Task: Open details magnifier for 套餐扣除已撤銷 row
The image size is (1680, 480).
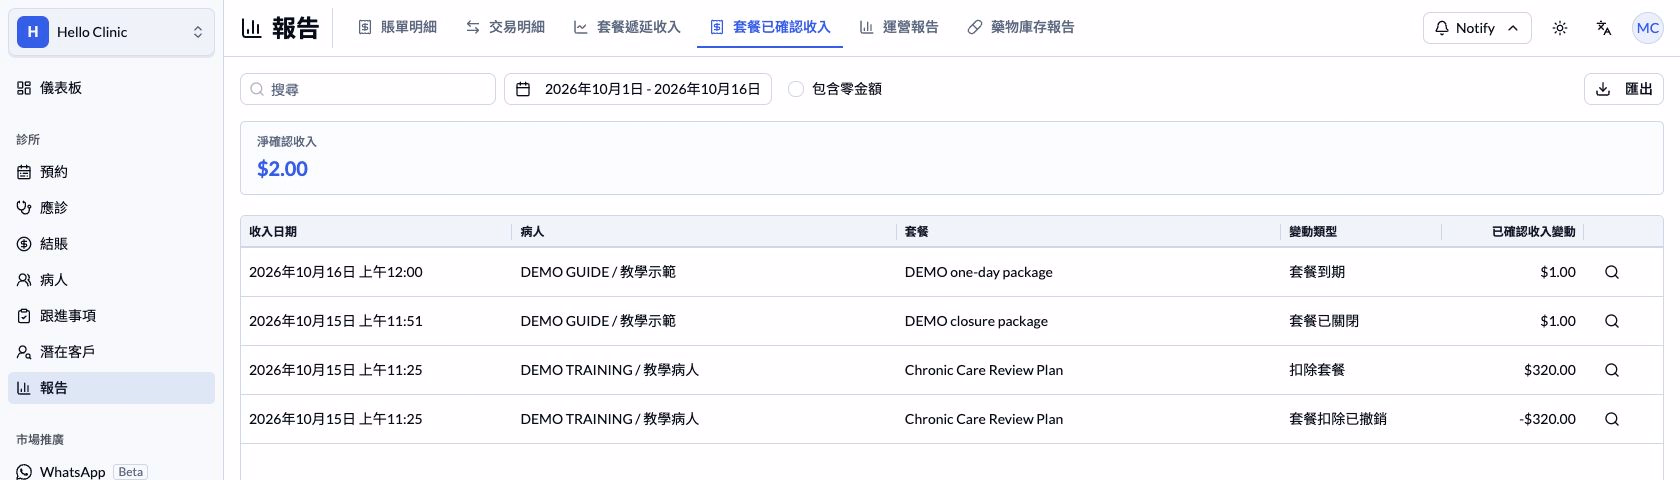Action: point(1611,419)
